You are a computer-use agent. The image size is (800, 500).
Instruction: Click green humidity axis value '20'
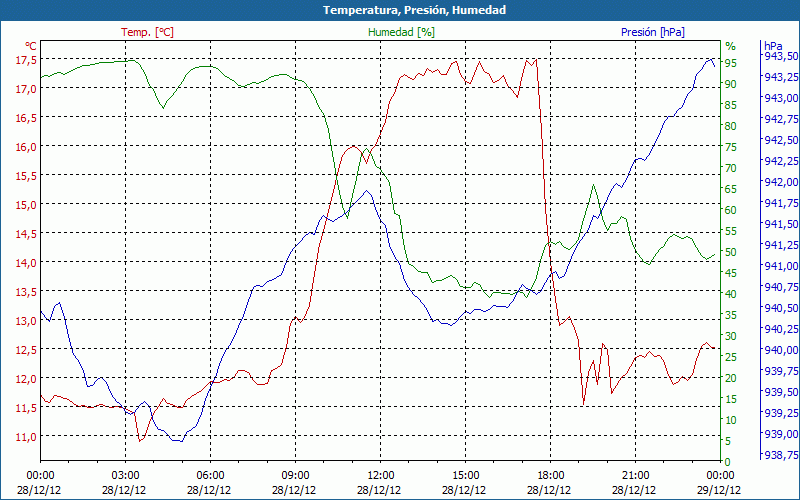pyautogui.click(x=731, y=378)
